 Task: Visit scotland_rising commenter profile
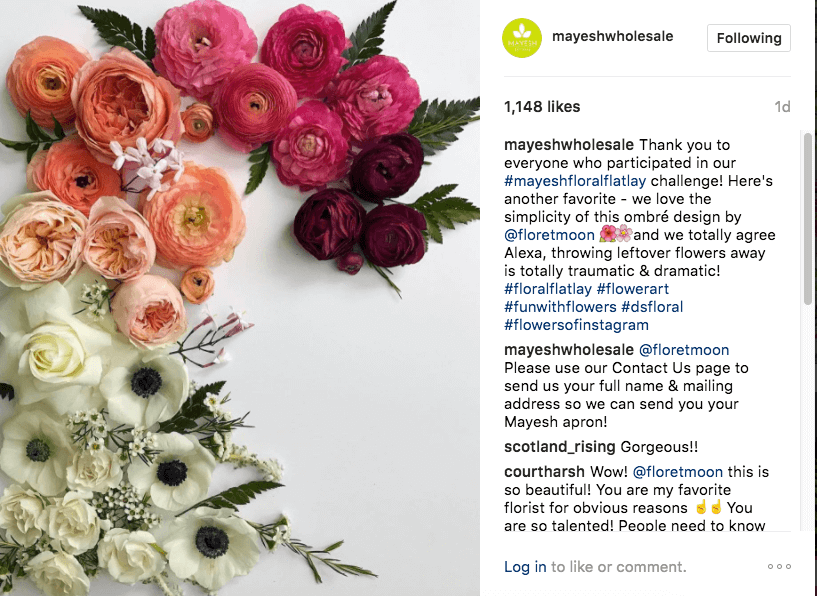(560, 447)
